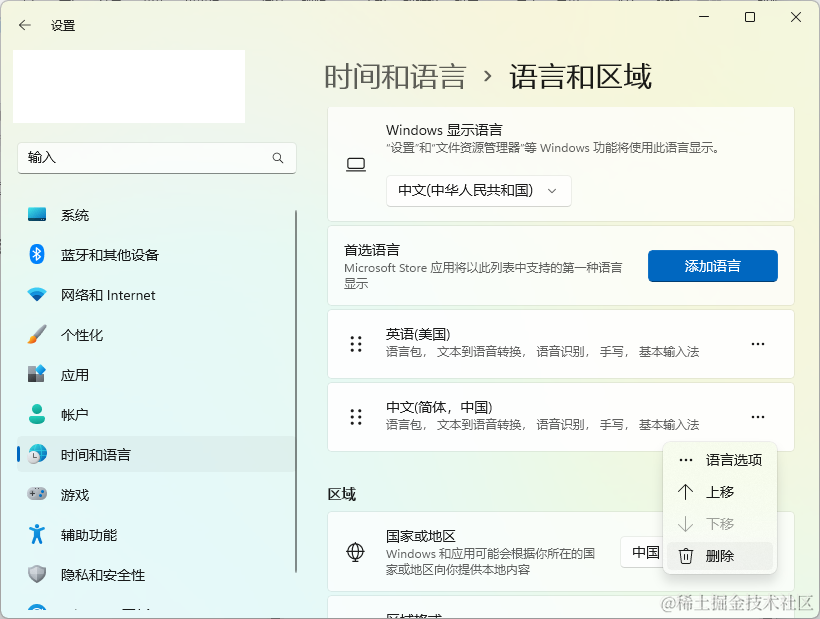Viewport: 820px width, 619px height.
Task: Click the 添加语言 button
Action: [712, 265]
